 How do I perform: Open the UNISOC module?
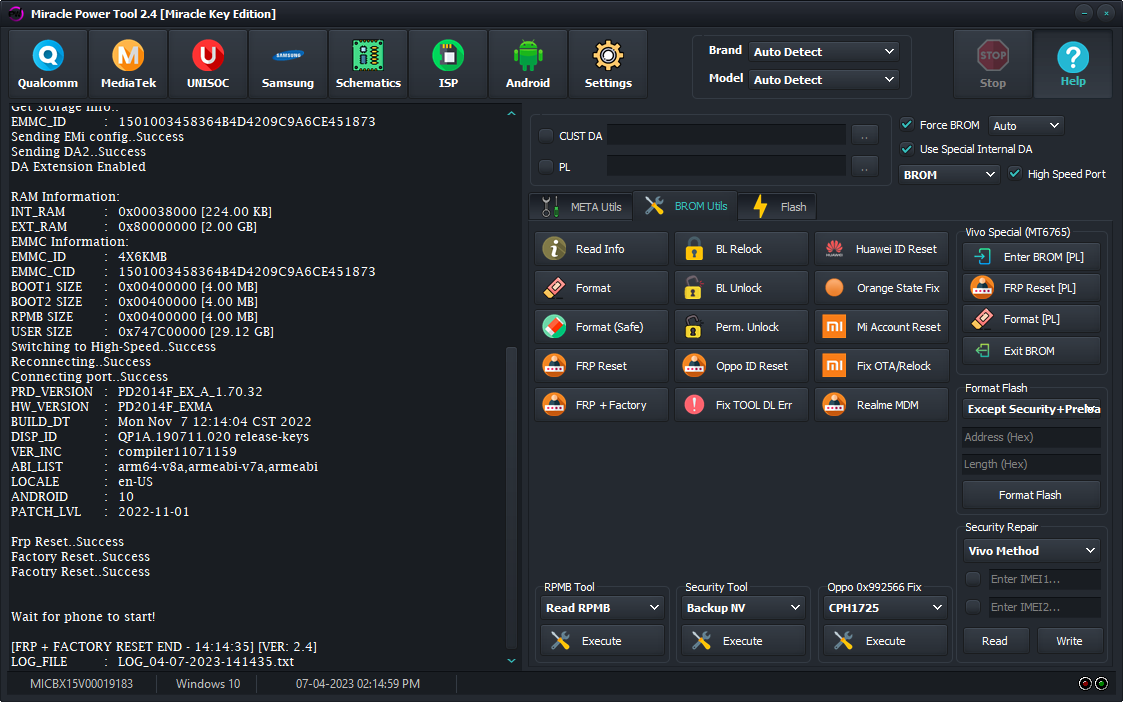(208, 64)
